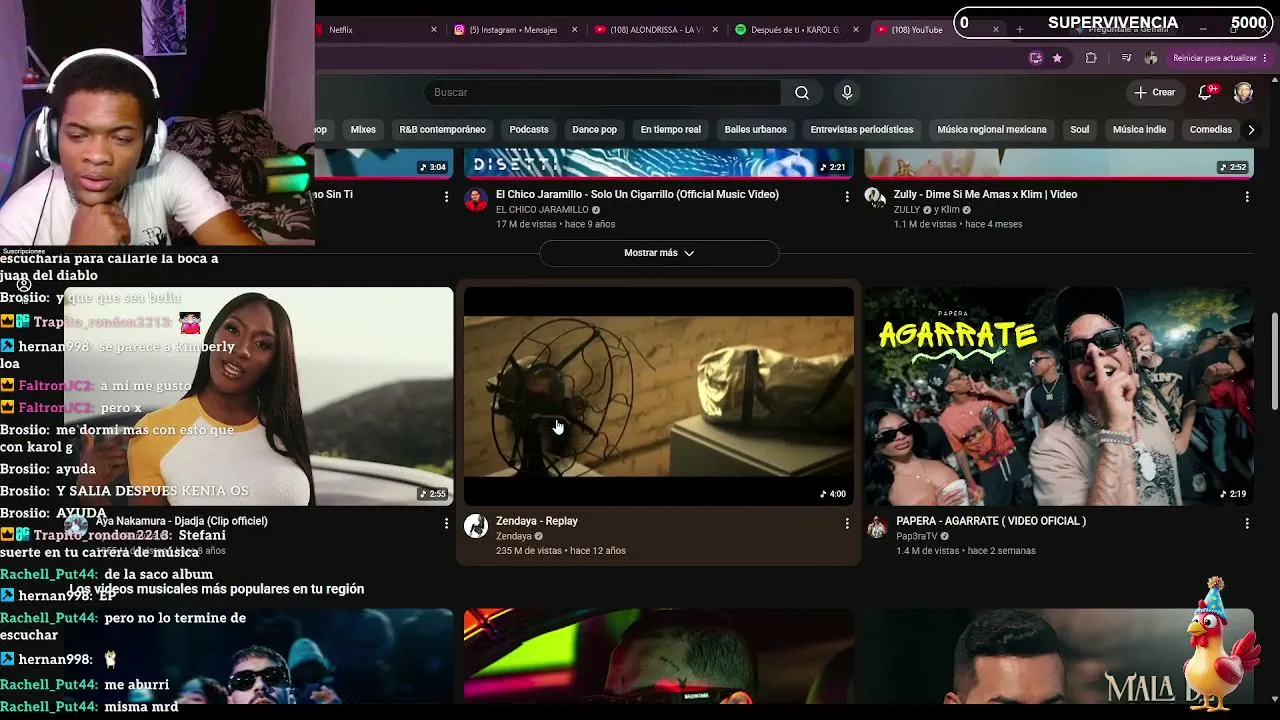The height and width of the screenshot is (720, 1280).
Task: Open the browser profile avatar
Action: pyautogui.click(x=1151, y=58)
